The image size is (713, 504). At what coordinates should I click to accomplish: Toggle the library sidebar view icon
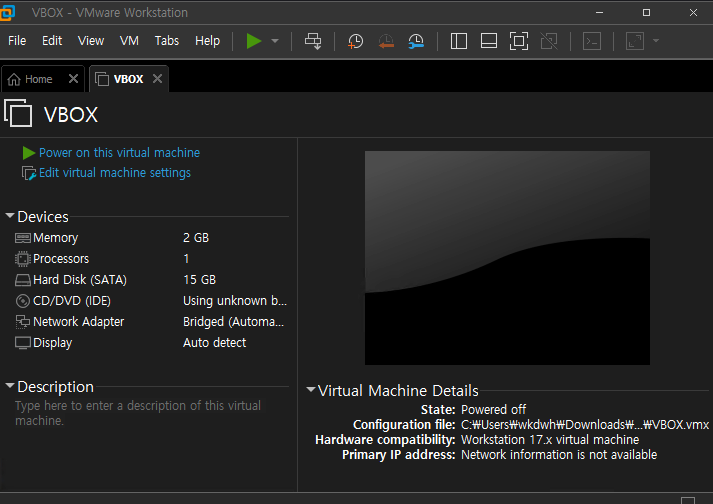pos(458,41)
